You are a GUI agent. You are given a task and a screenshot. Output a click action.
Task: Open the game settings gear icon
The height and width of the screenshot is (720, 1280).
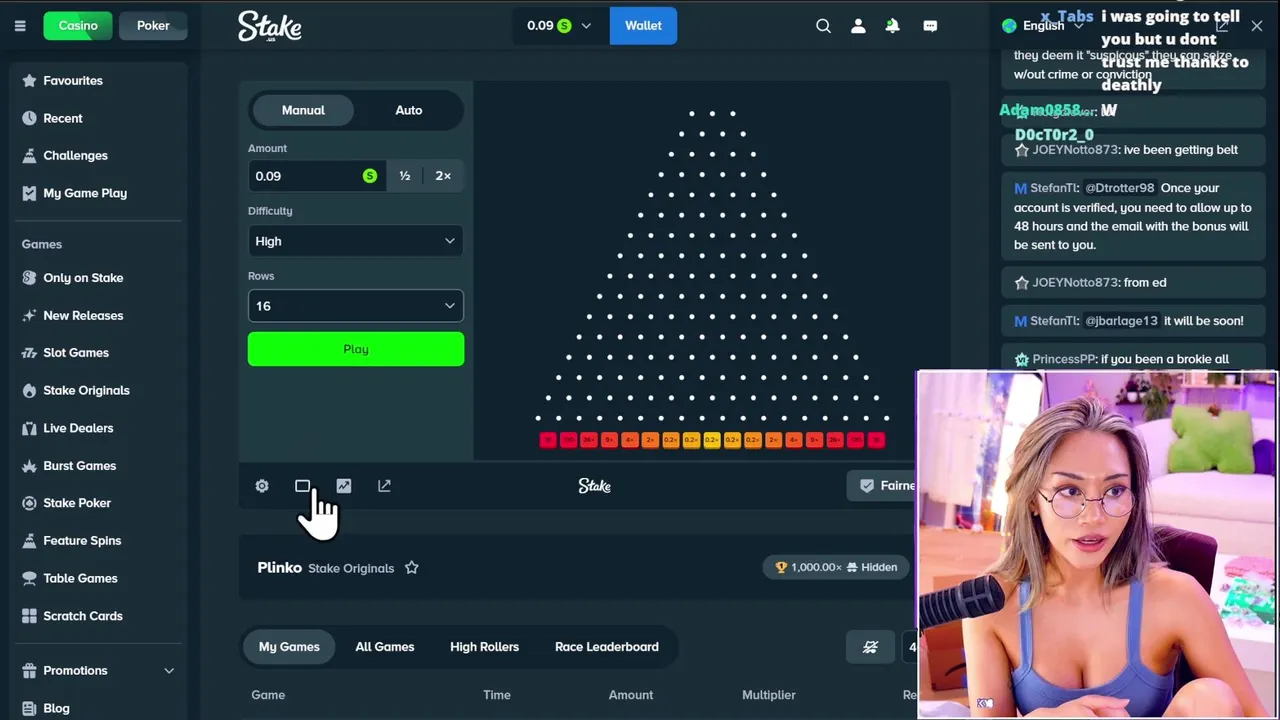(262, 486)
